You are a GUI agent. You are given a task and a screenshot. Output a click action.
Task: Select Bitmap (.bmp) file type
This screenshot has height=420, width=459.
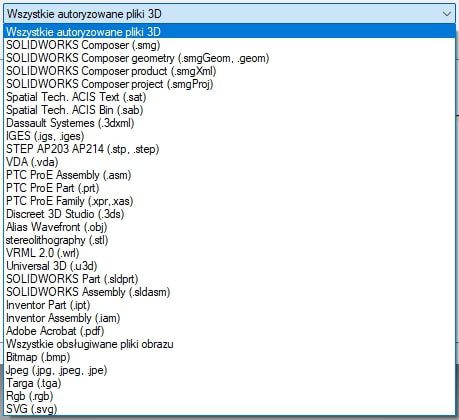[x=229, y=357]
